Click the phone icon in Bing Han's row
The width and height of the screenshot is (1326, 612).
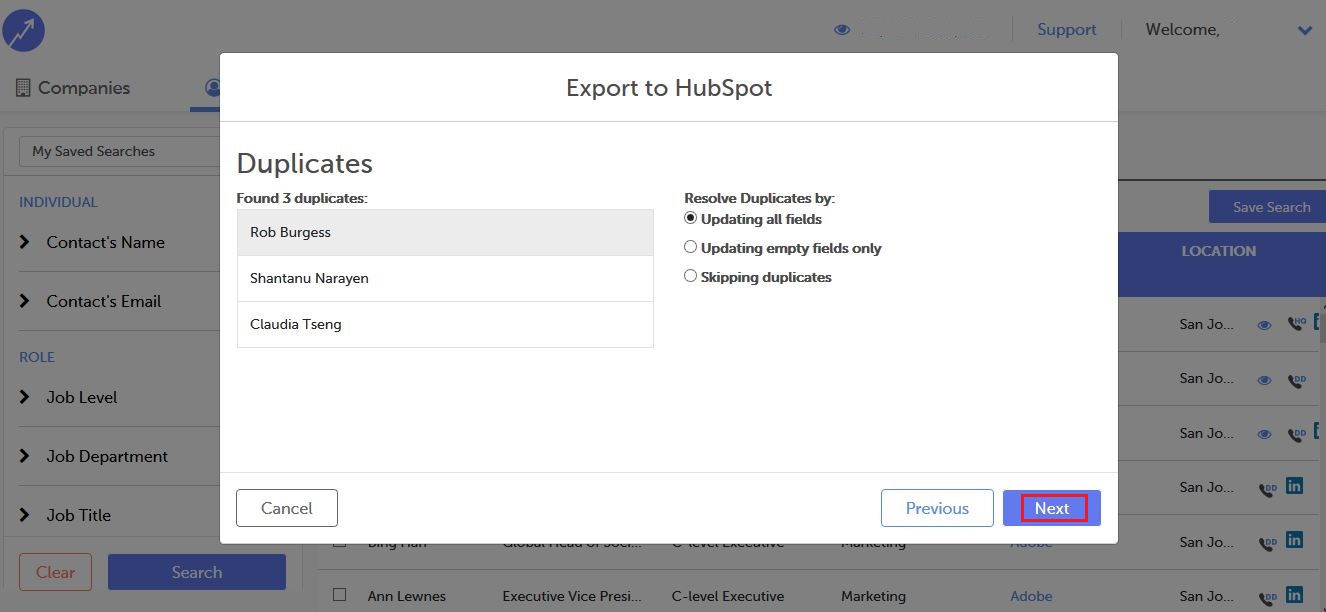[x=1268, y=543]
